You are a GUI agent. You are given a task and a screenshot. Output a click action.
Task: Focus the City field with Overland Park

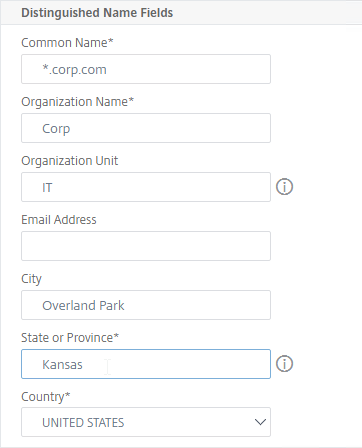pyautogui.click(x=146, y=305)
